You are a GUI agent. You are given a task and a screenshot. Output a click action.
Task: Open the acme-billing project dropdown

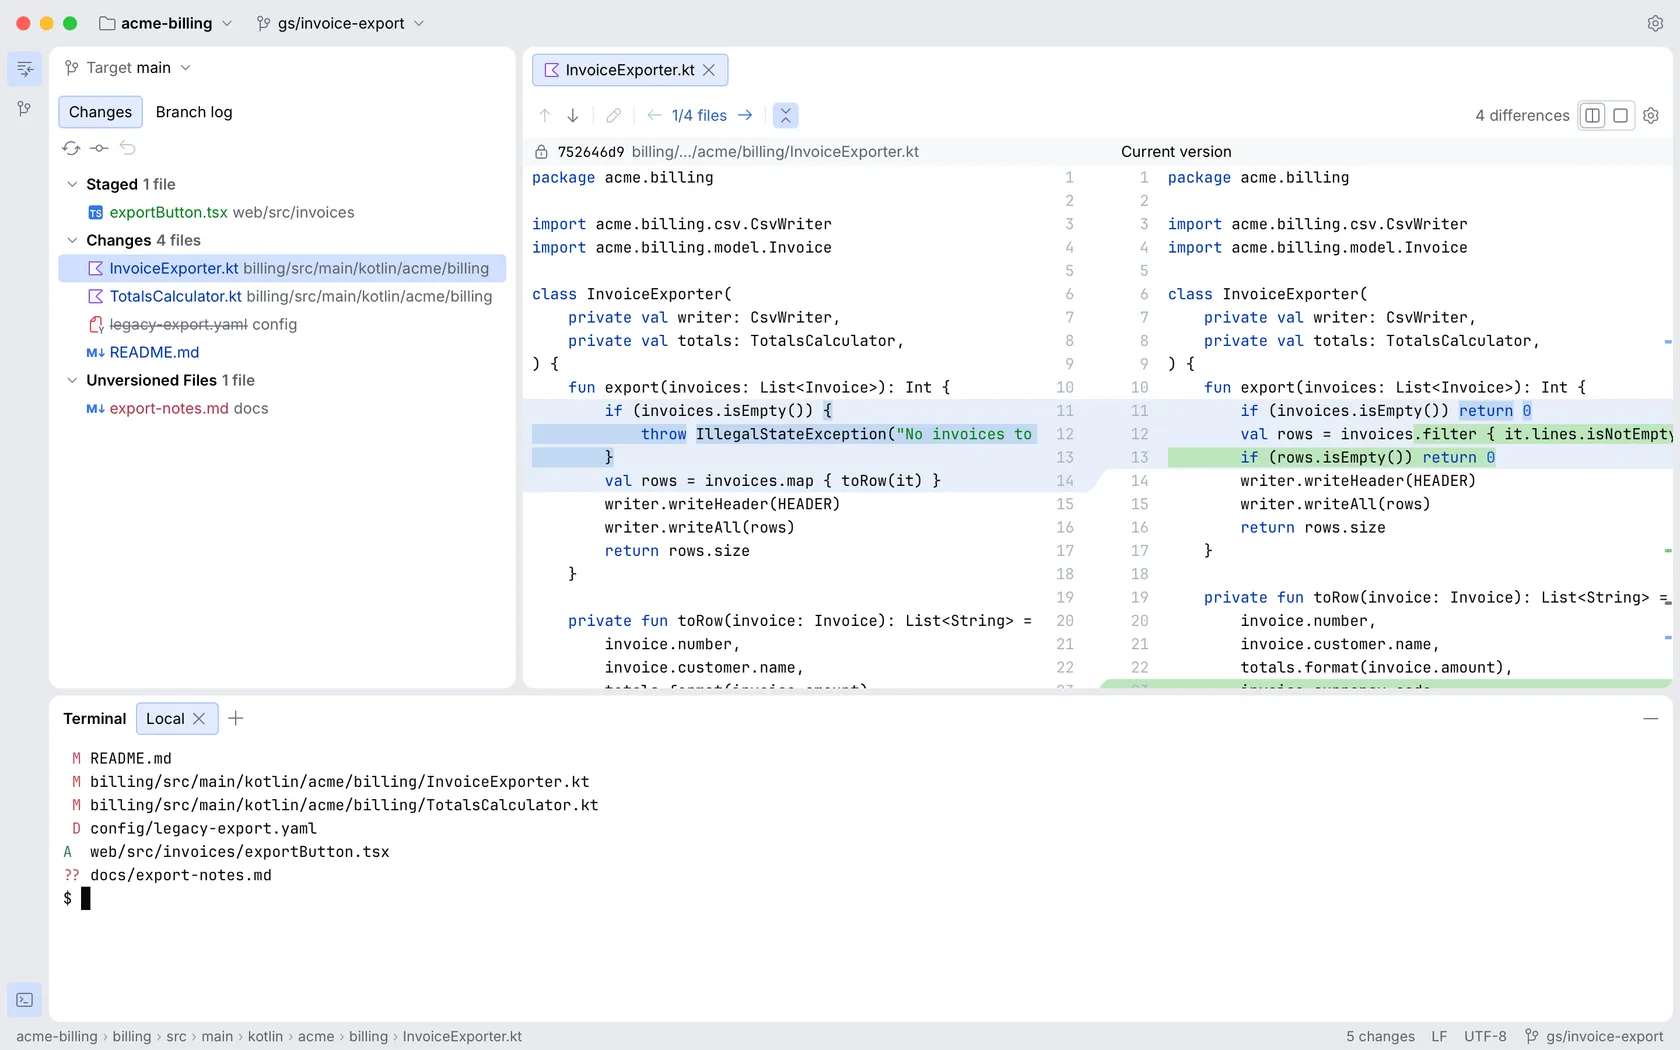point(166,23)
